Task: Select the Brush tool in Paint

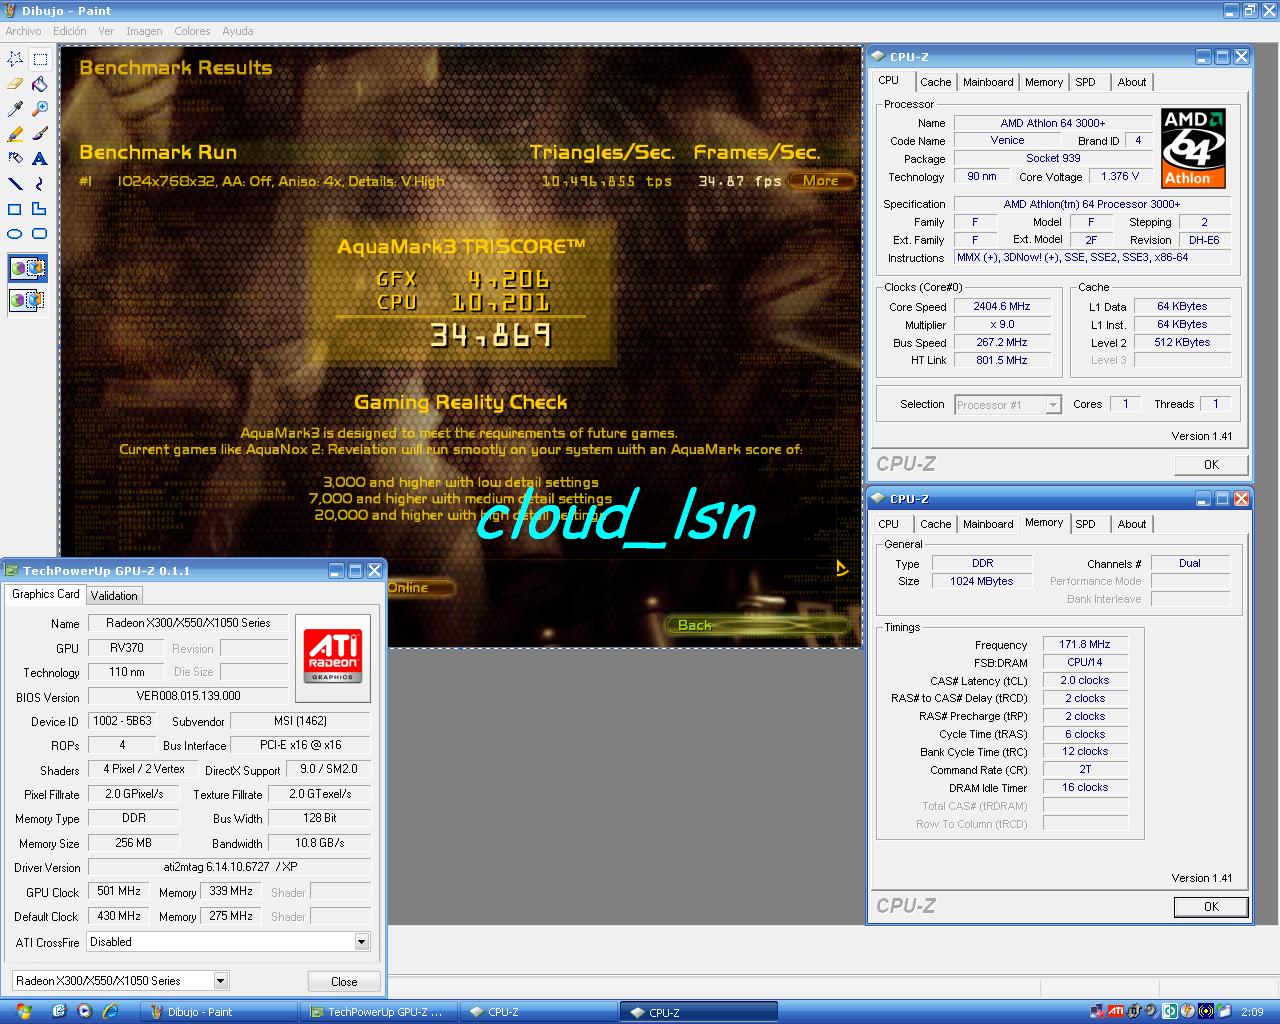Action: pos(40,134)
